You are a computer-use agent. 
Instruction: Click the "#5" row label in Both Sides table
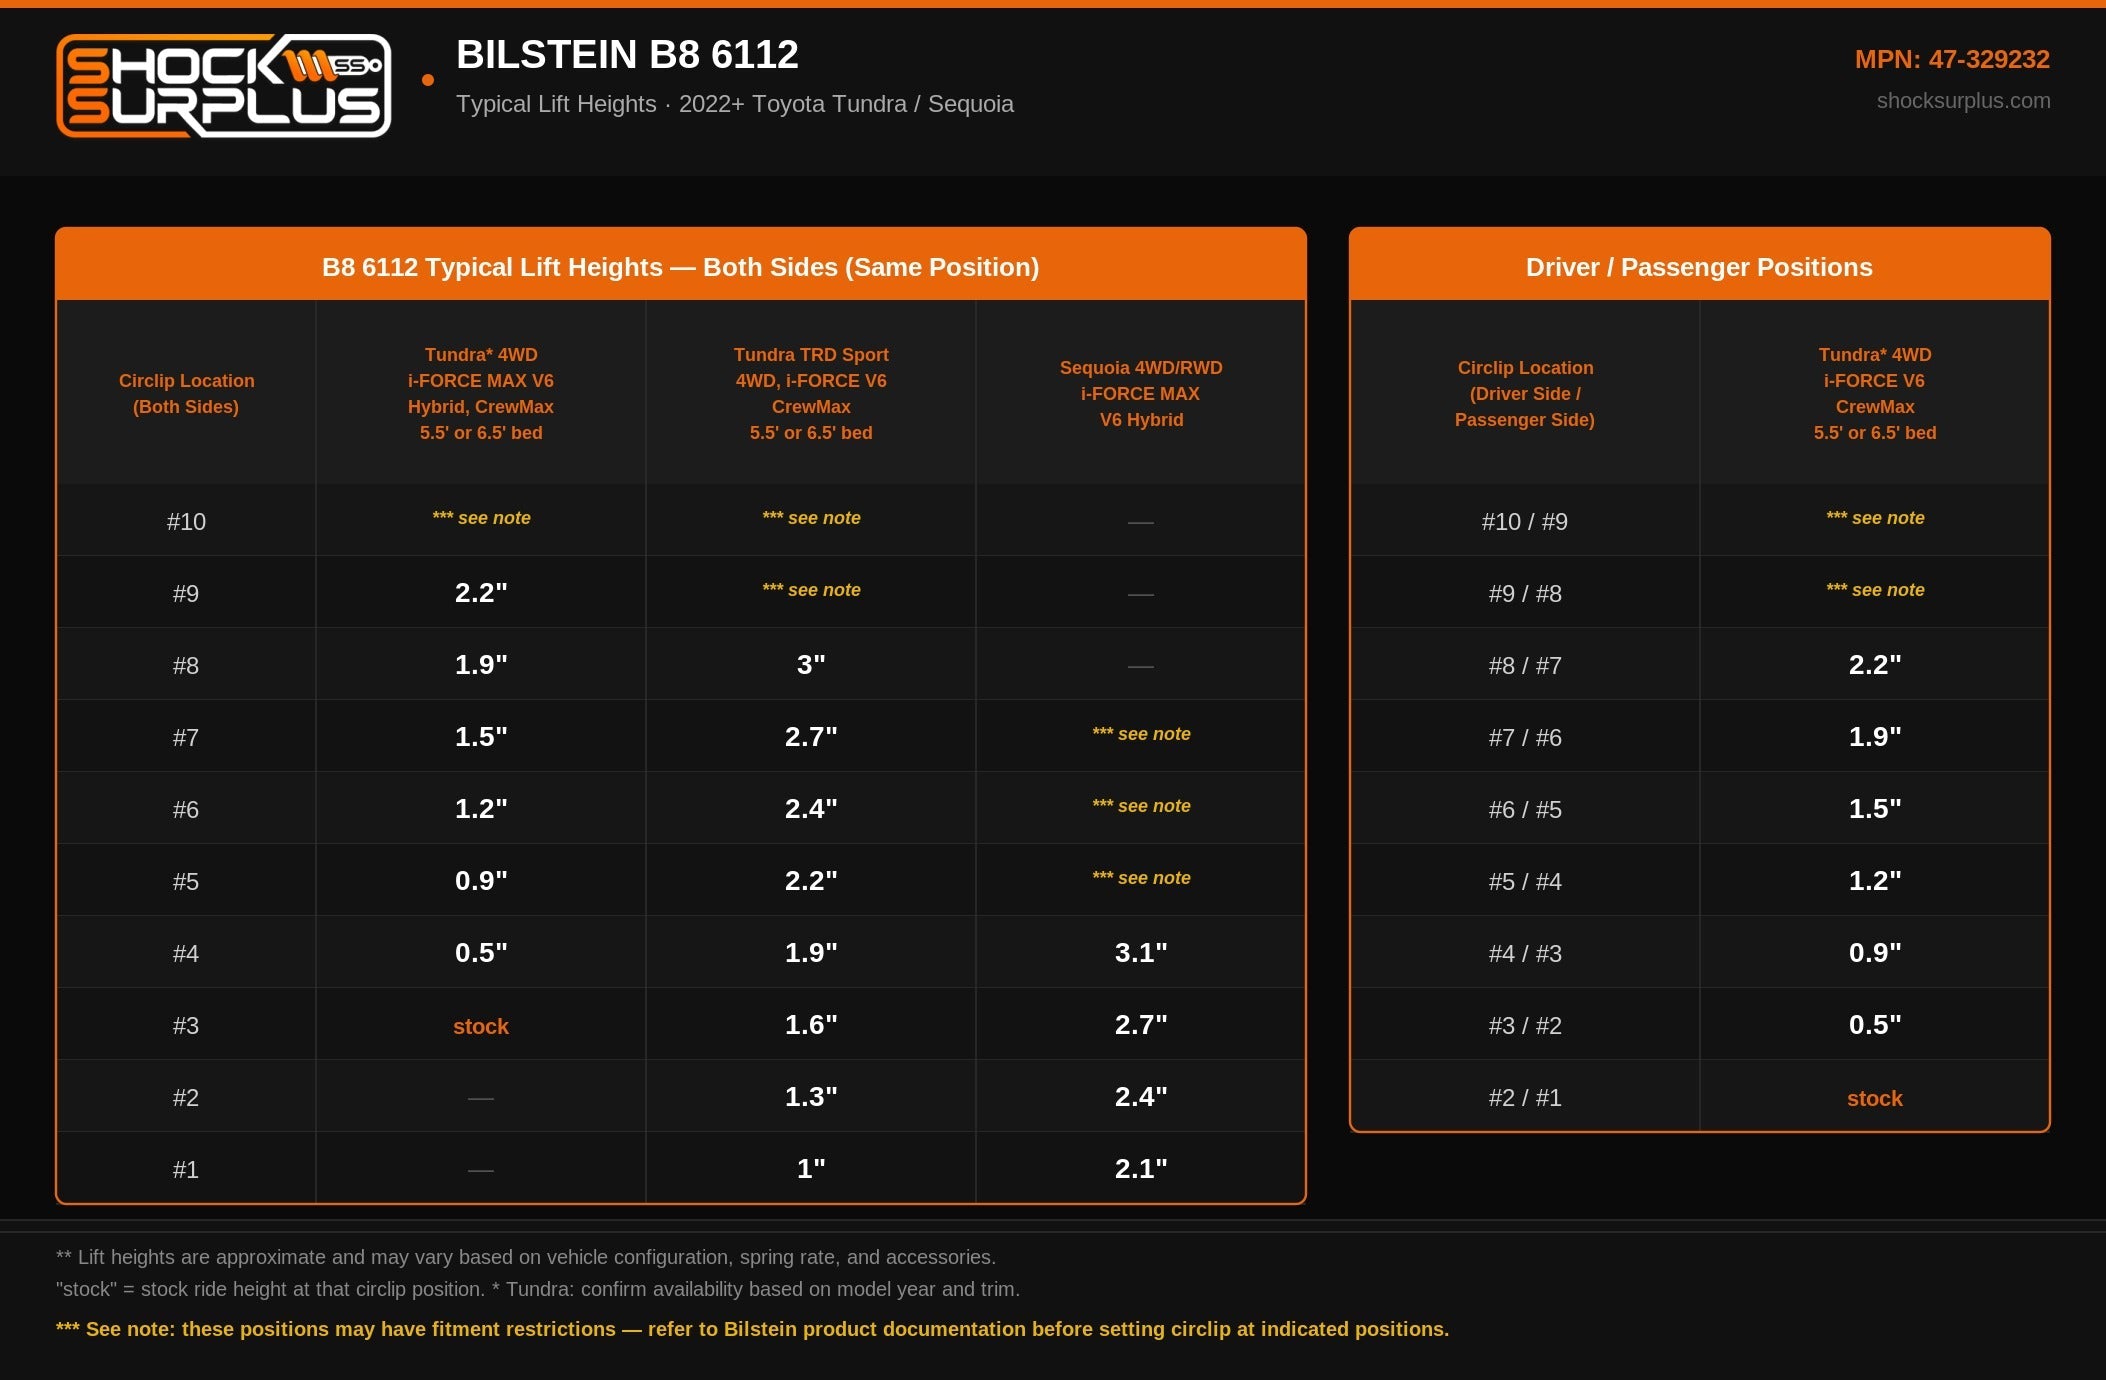pyautogui.click(x=186, y=882)
